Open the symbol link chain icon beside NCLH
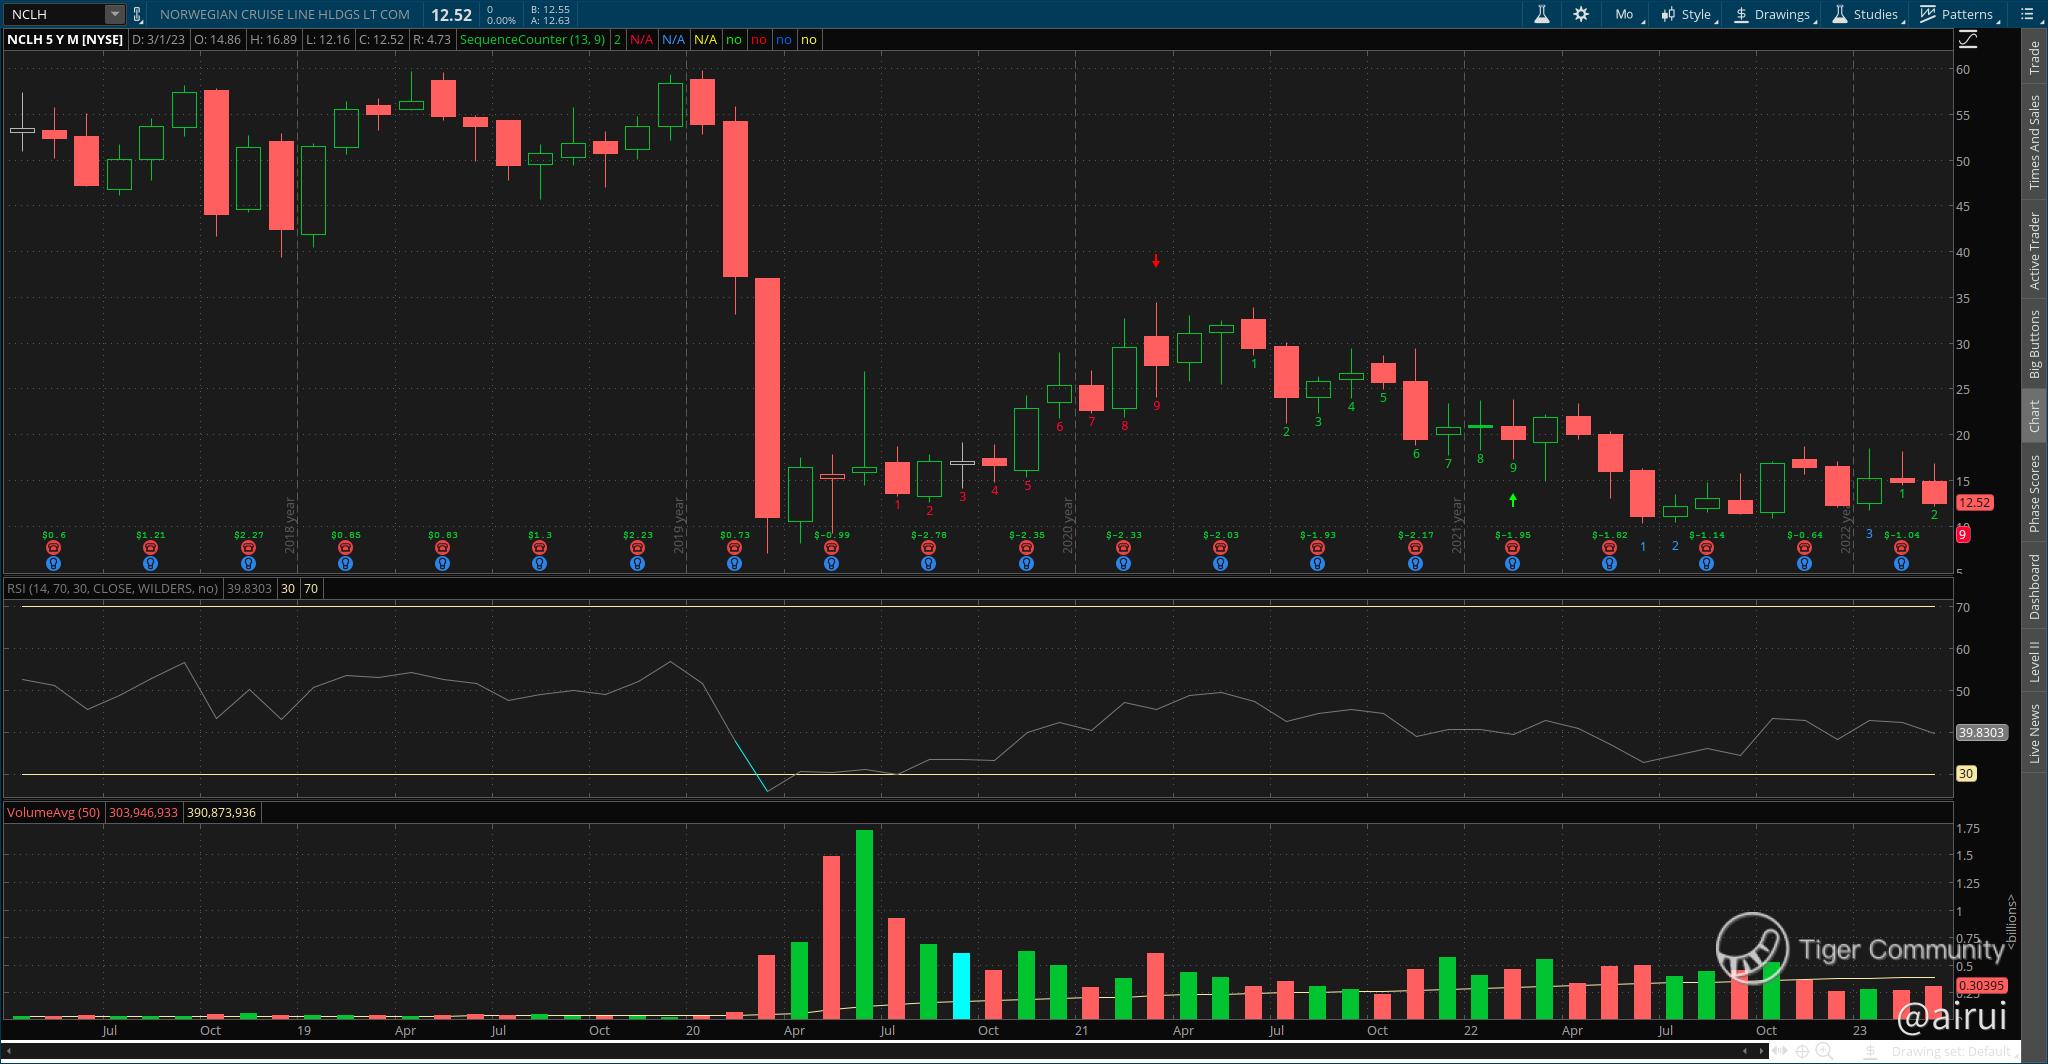 [x=137, y=14]
